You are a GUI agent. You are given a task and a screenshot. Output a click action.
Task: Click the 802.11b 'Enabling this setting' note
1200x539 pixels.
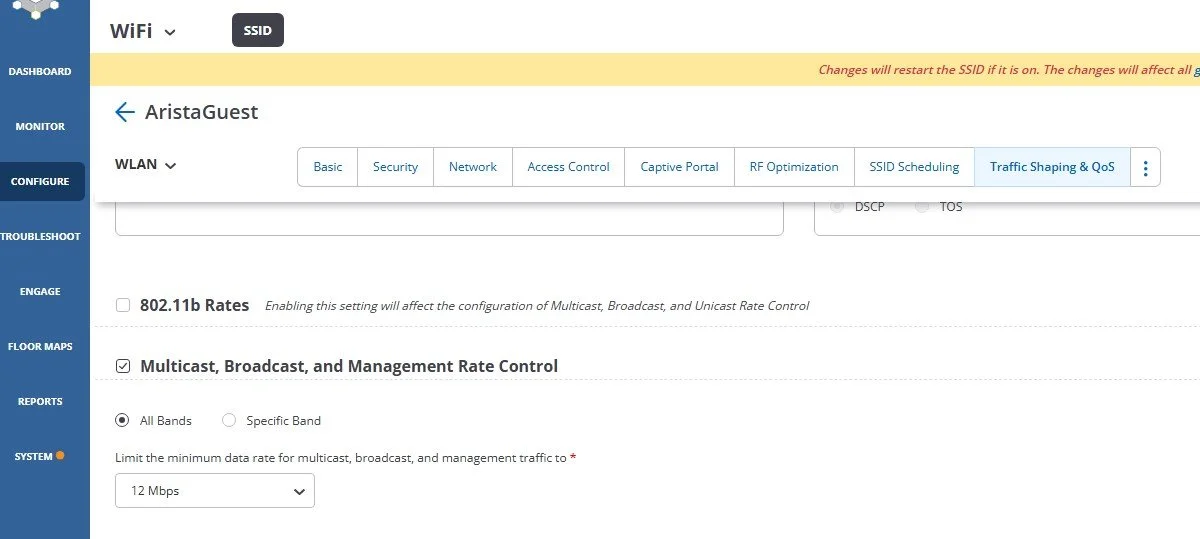pos(537,306)
